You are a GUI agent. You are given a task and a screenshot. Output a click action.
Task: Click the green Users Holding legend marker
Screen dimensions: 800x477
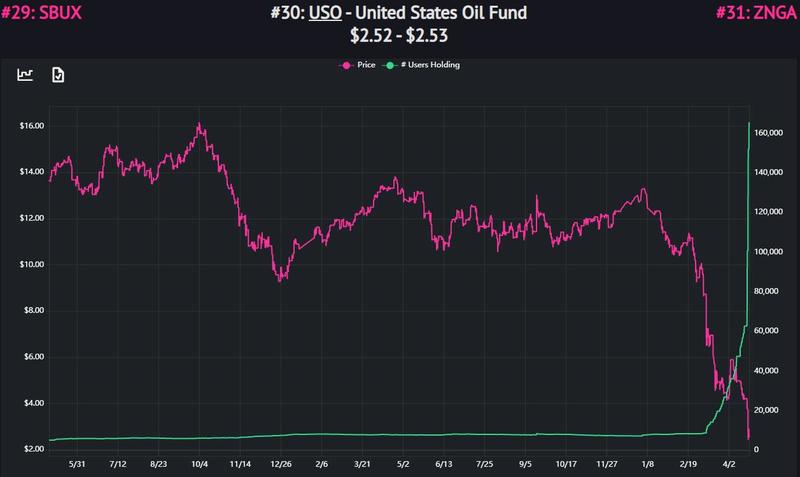tap(390, 65)
